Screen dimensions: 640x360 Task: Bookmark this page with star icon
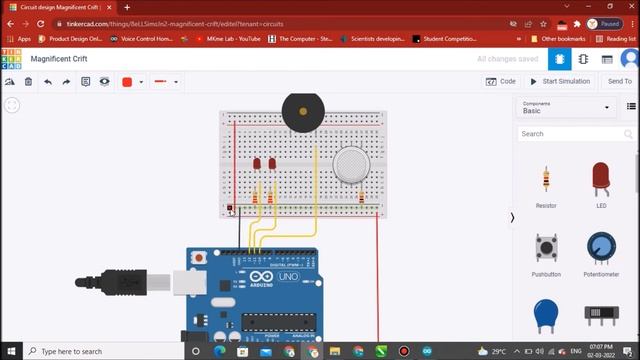543,24
